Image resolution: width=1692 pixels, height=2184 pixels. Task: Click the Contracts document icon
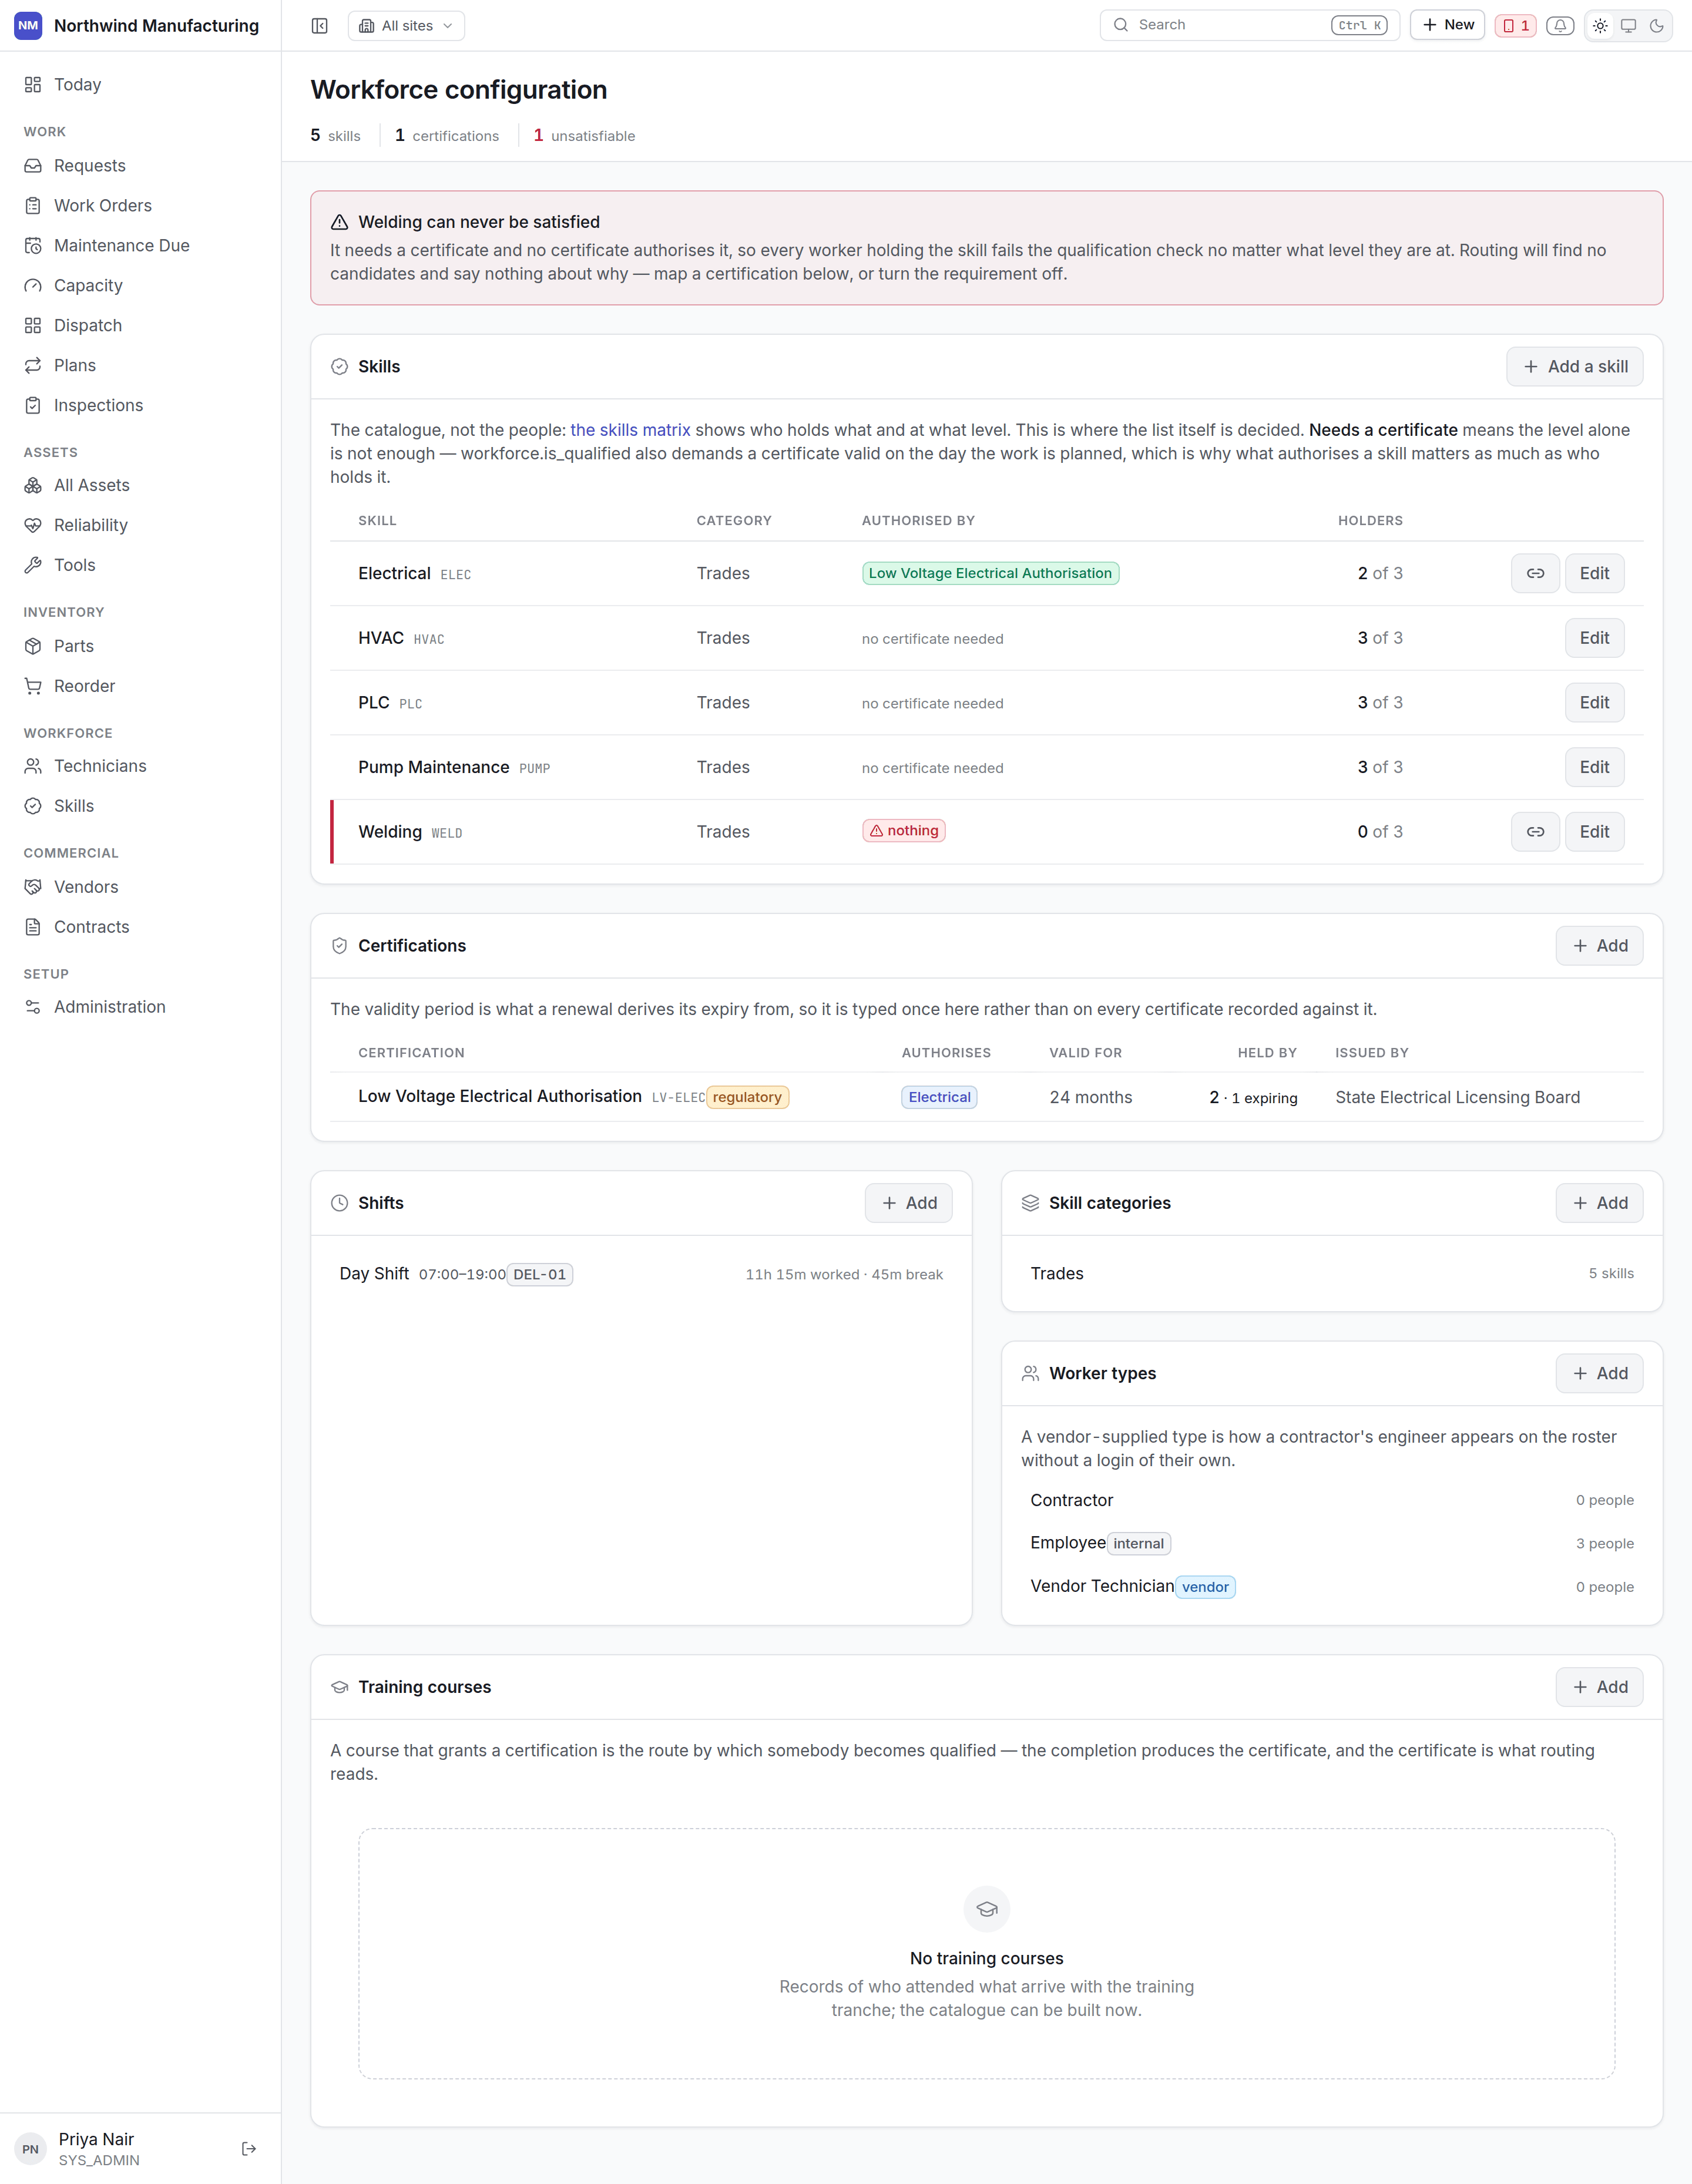pyautogui.click(x=33, y=928)
